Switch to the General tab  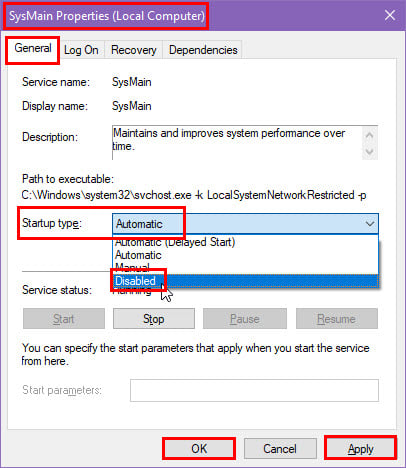pos(33,49)
